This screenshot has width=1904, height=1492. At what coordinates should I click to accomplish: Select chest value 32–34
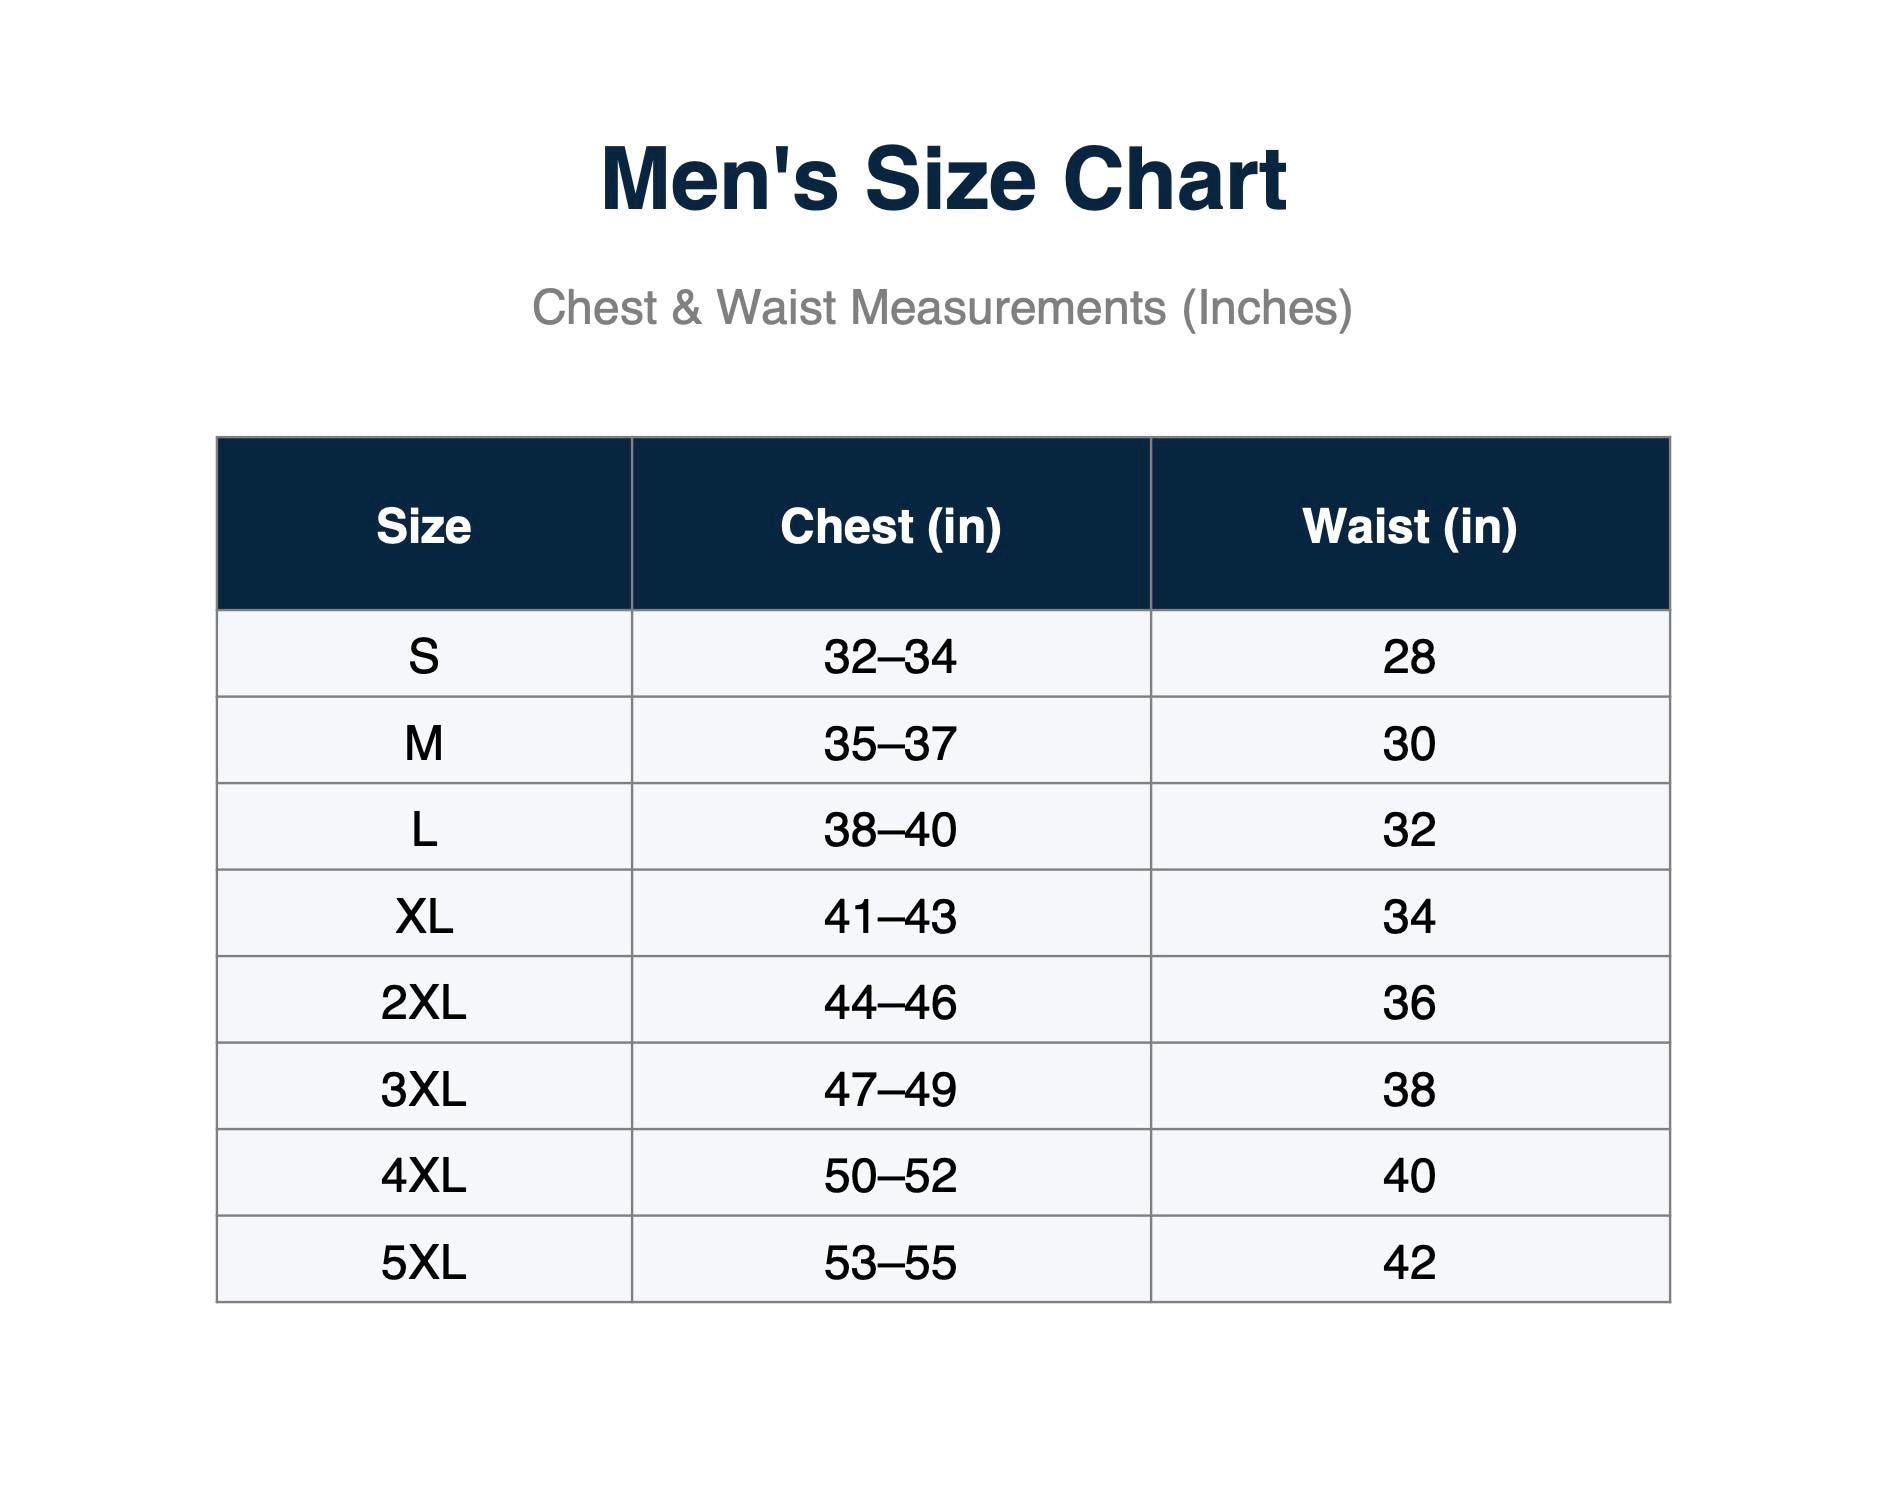coord(891,654)
